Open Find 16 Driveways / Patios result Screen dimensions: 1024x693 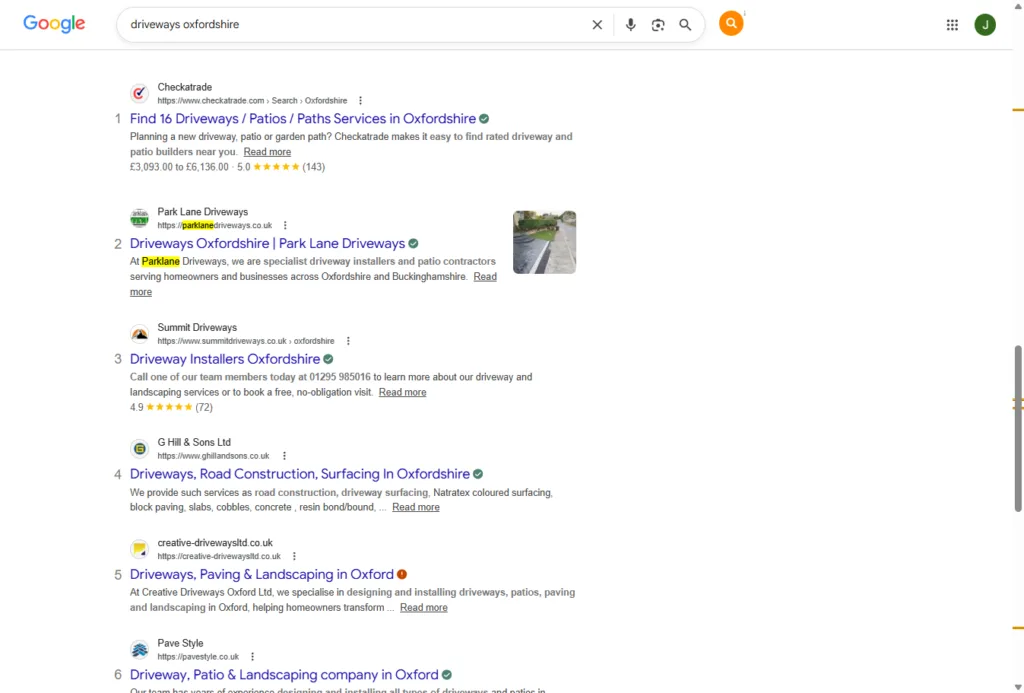303,119
